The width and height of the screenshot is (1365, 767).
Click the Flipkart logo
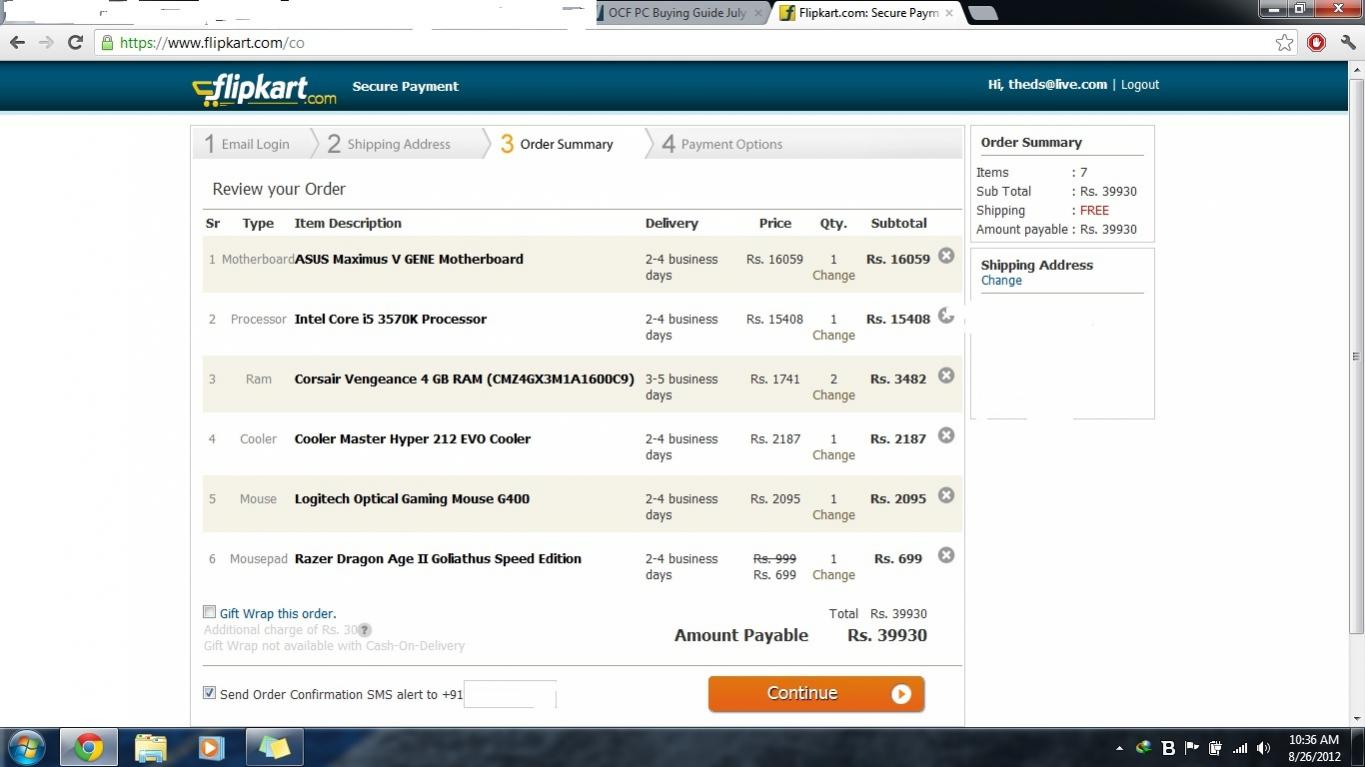pyautogui.click(x=265, y=89)
